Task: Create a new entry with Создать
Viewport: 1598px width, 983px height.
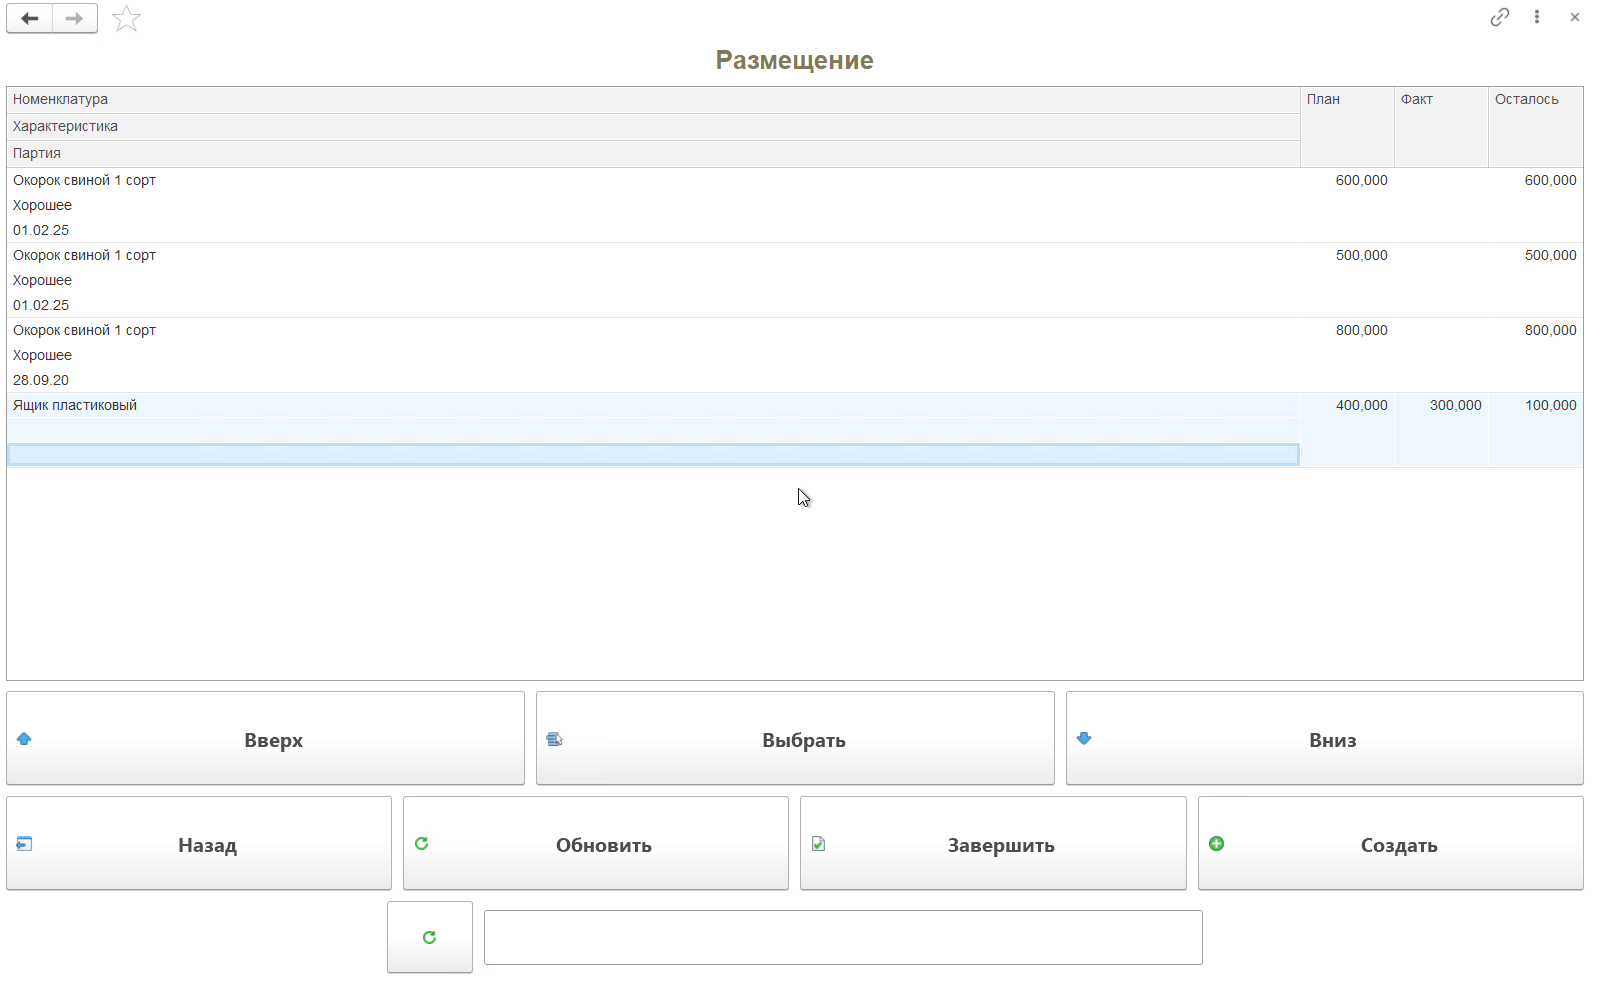Action: [1390, 844]
